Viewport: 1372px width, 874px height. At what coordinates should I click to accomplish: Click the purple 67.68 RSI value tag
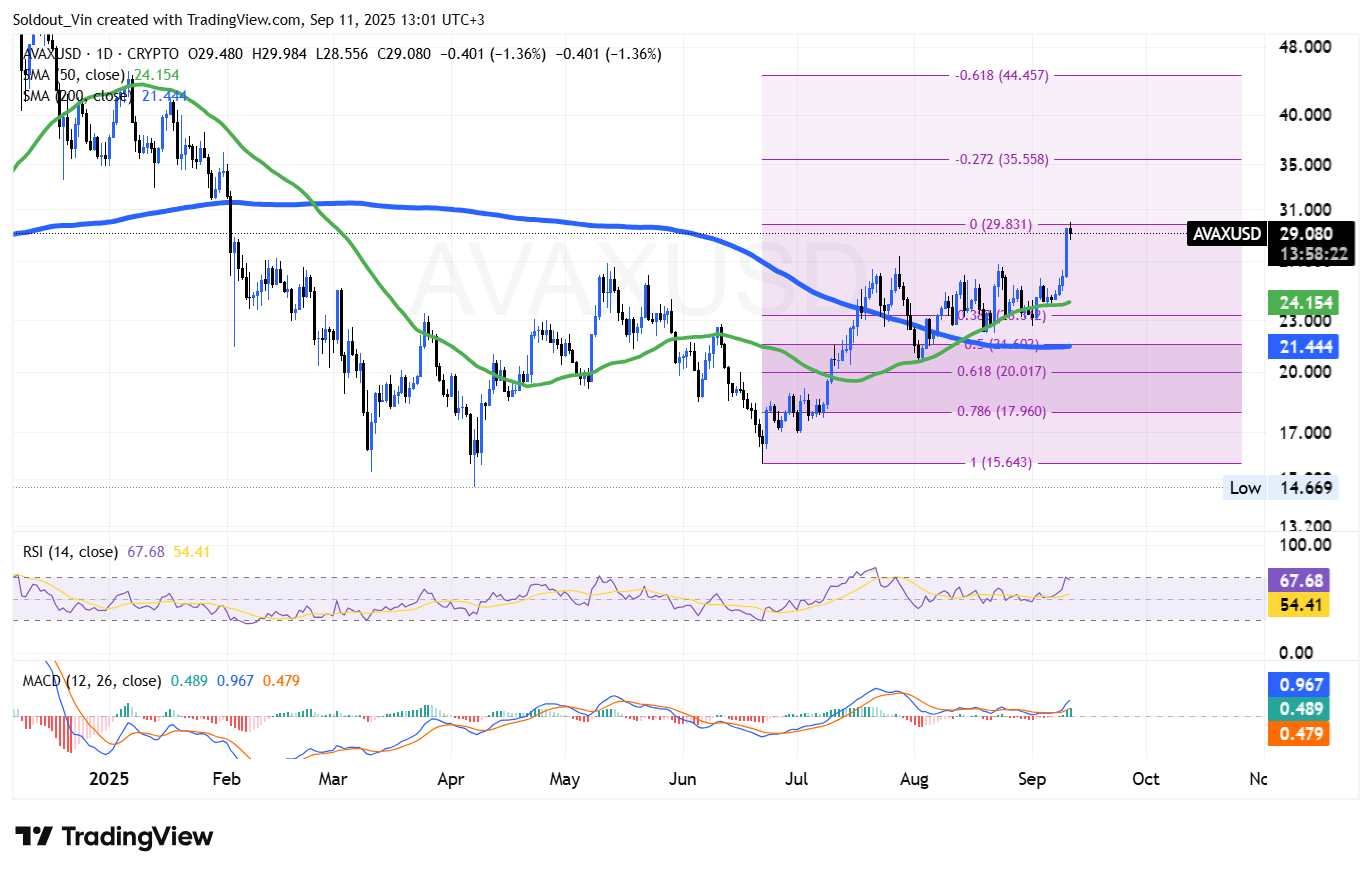click(1297, 580)
